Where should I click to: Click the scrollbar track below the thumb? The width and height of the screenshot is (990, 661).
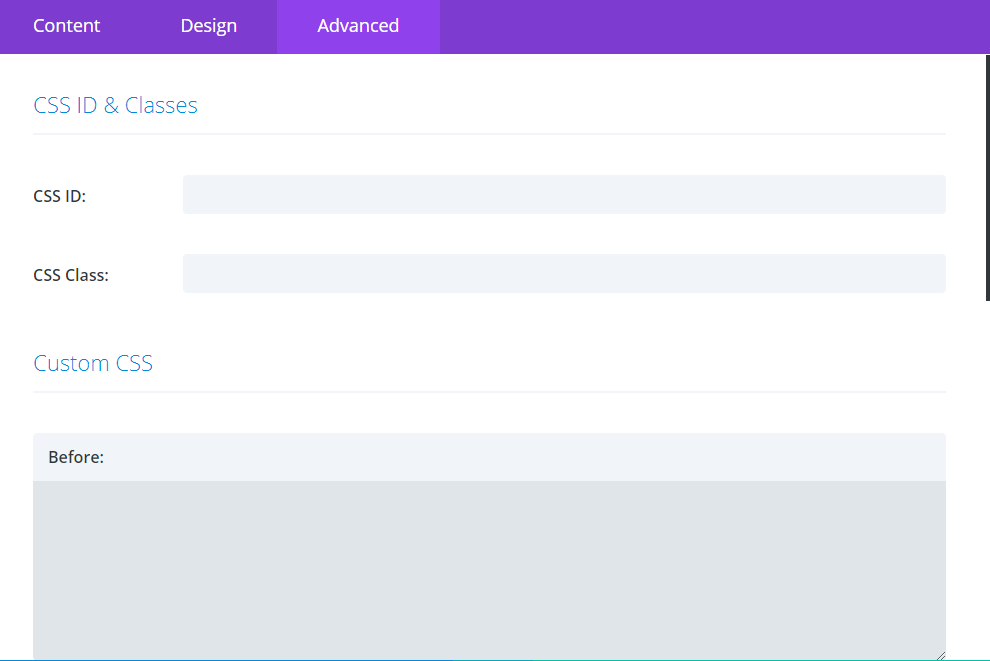pyautogui.click(x=986, y=480)
